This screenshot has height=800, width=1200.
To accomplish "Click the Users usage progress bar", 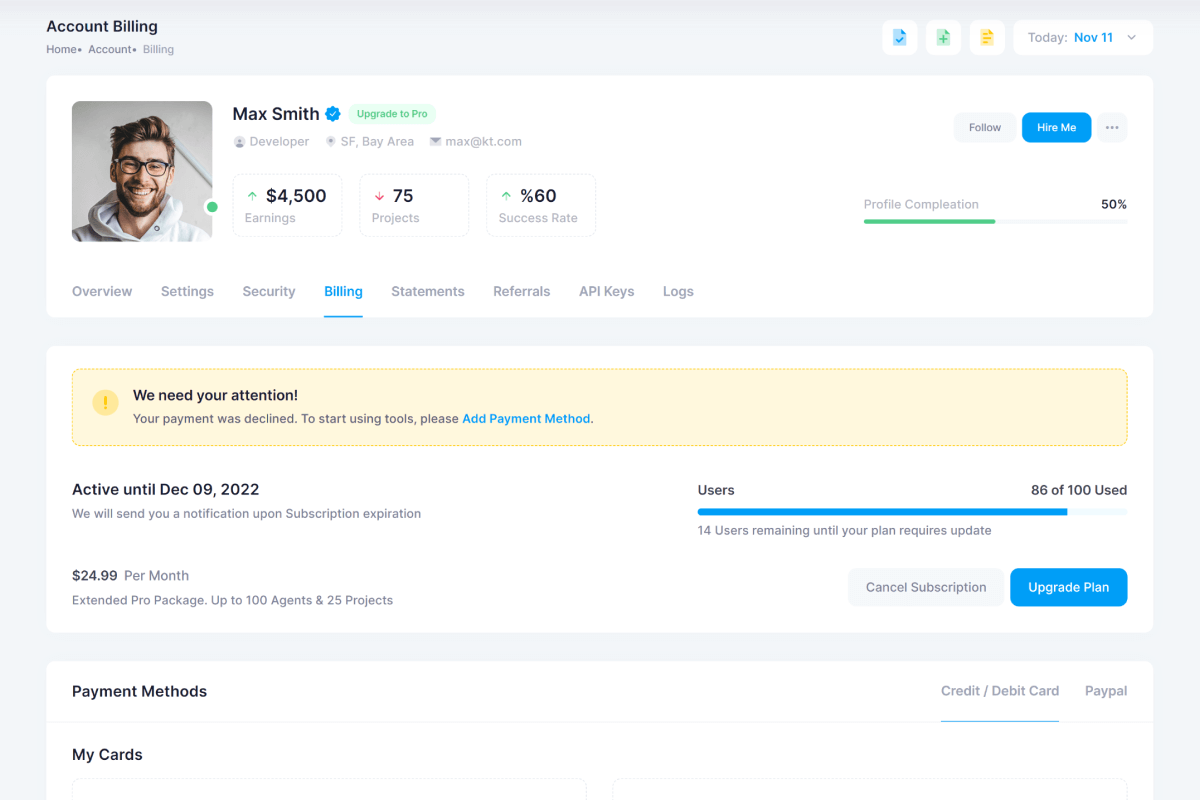I will click(911, 512).
